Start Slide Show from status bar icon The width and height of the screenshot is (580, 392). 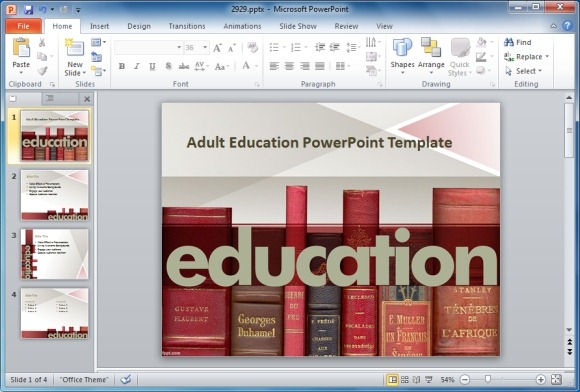tap(429, 379)
